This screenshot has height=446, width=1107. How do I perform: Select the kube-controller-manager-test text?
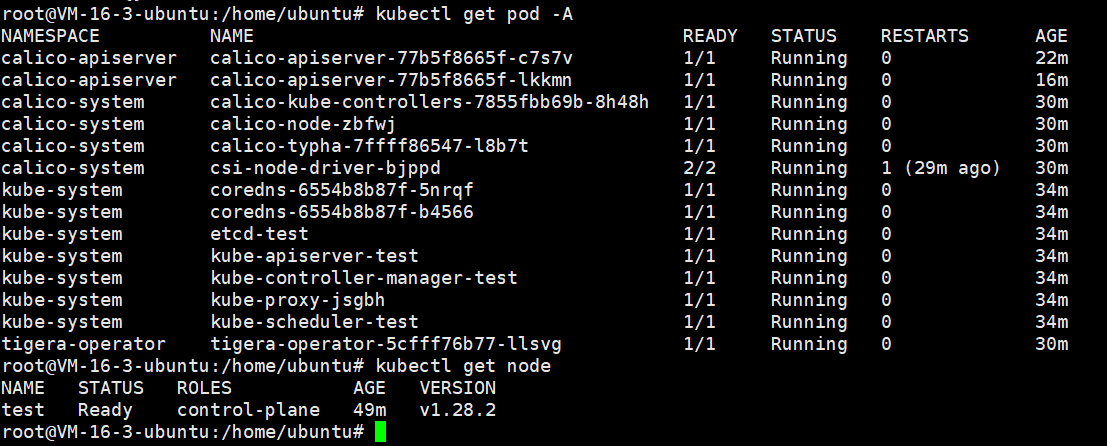[364, 278]
